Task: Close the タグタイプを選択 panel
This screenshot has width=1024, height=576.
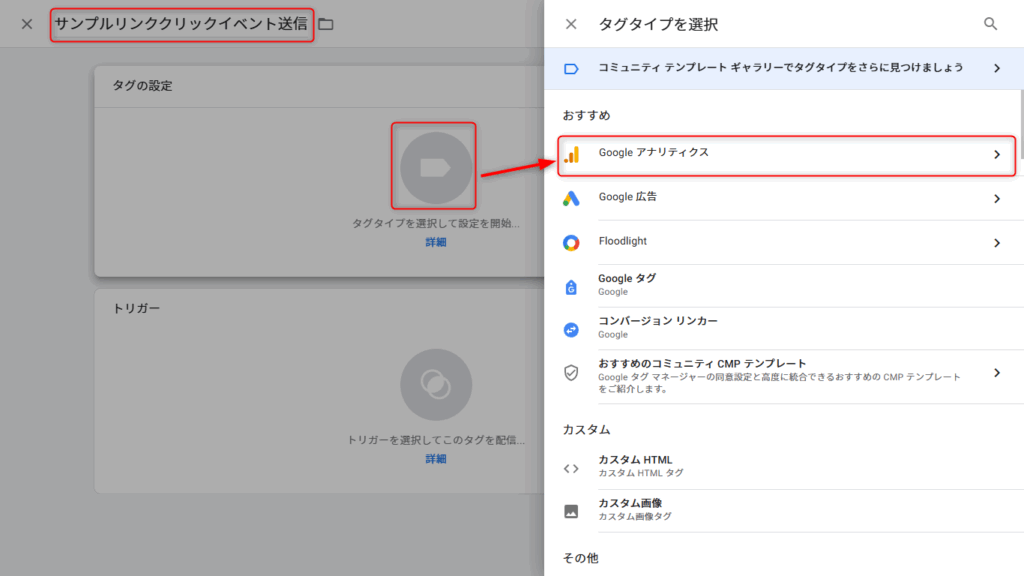Action: click(x=571, y=24)
